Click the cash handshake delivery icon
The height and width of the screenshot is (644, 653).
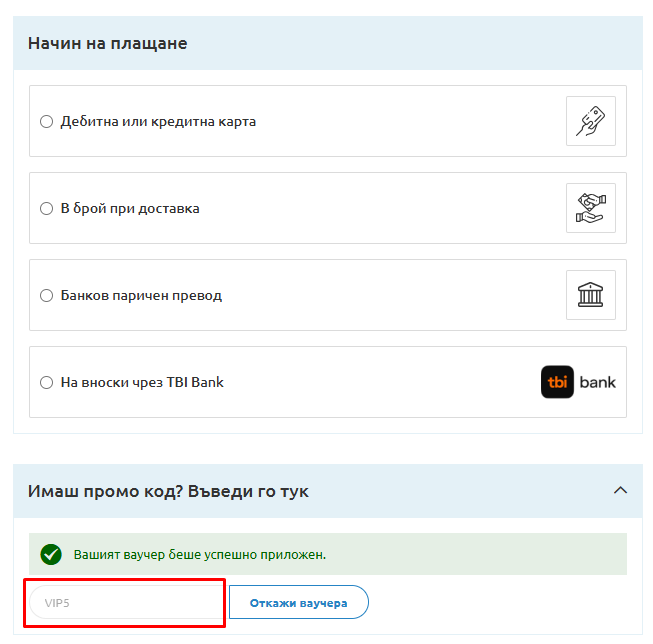click(590, 208)
